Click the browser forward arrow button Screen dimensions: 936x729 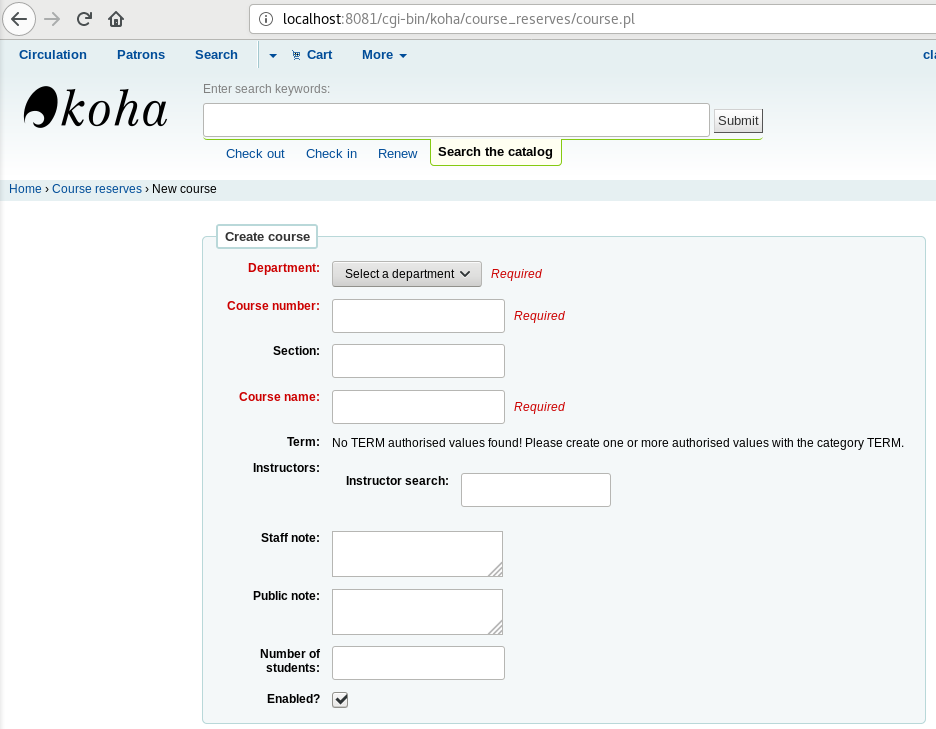pyautogui.click(x=52, y=19)
